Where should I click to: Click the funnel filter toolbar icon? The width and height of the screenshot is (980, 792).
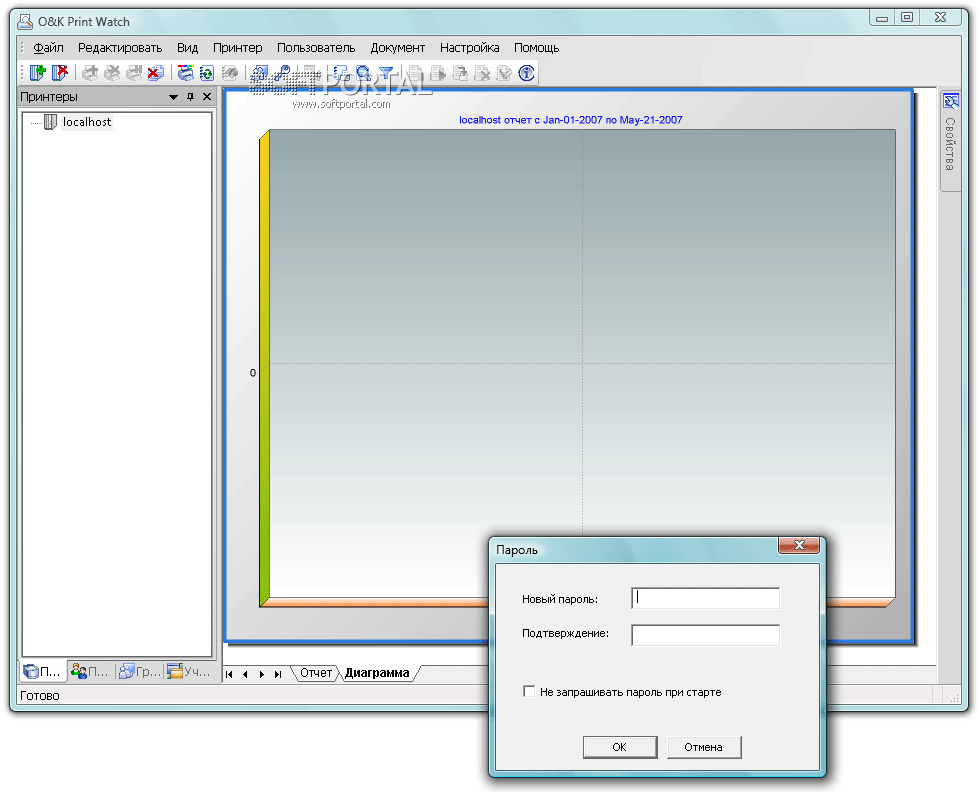pos(386,73)
